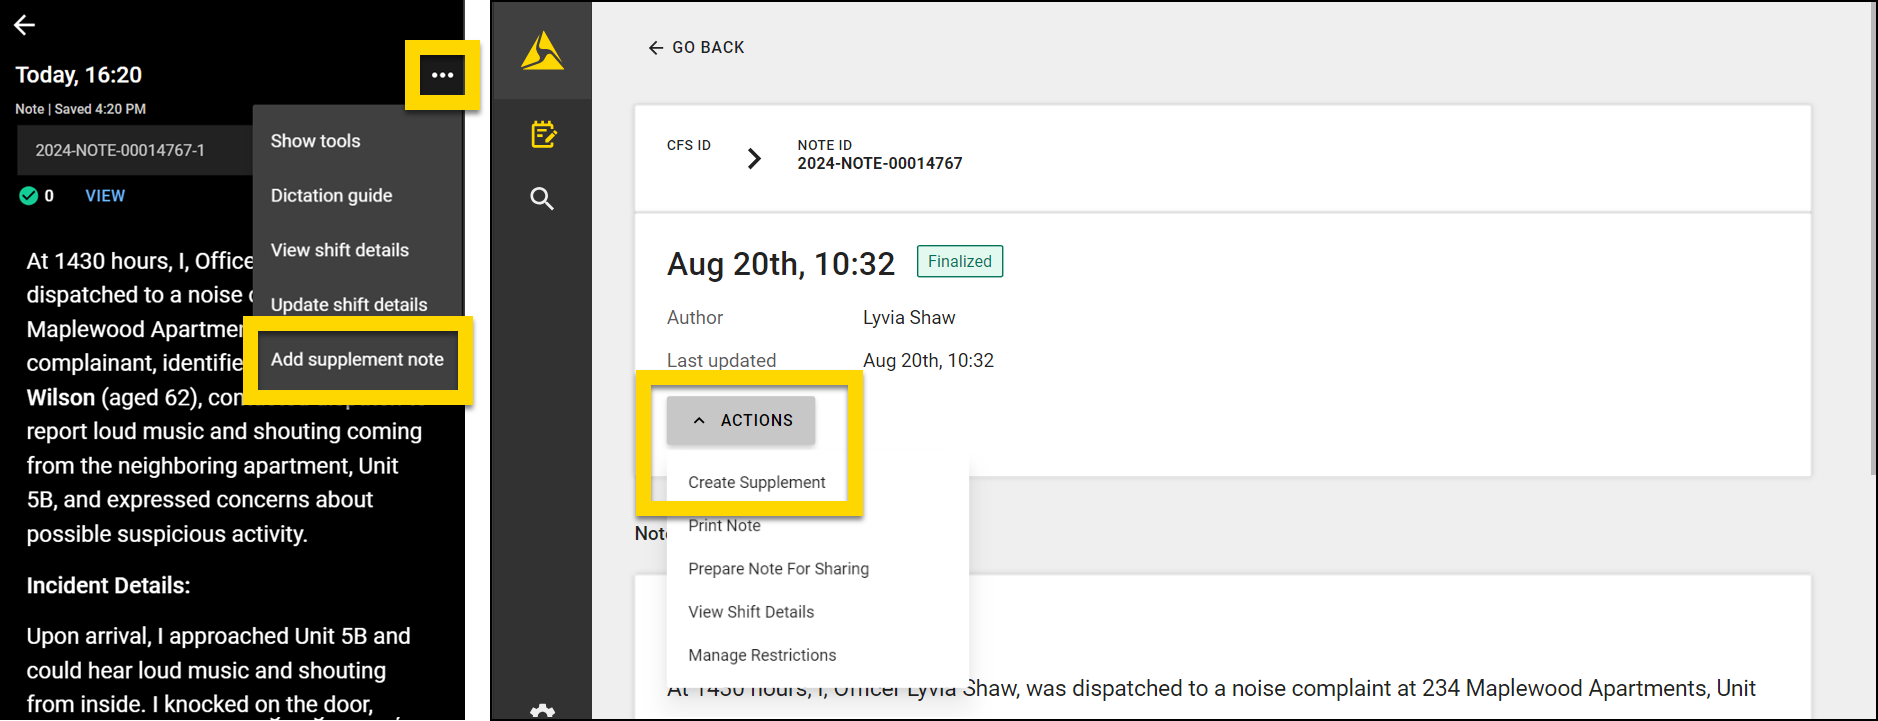The height and width of the screenshot is (721, 1878).
Task: Choose View shift details in the mobile menu
Action: (339, 250)
